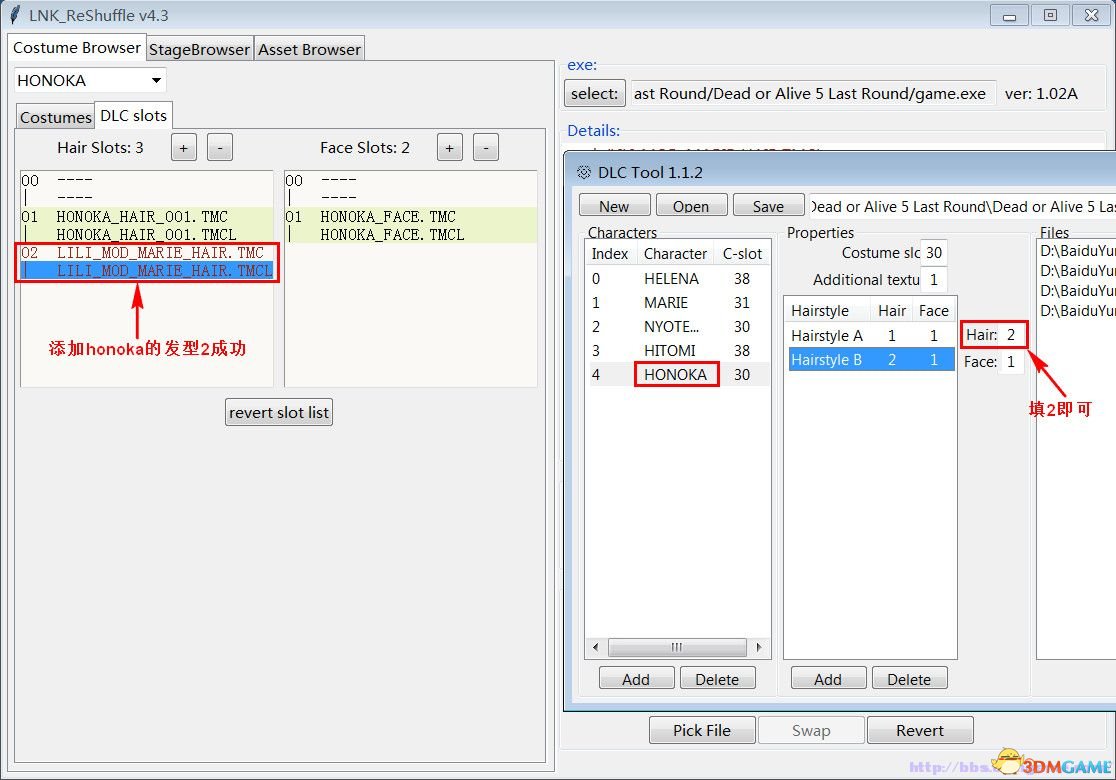This screenshot has width=1116, height=780.
Task: Maximize the LNK_ReShuffle window
Action: (x=1051, y=16)
